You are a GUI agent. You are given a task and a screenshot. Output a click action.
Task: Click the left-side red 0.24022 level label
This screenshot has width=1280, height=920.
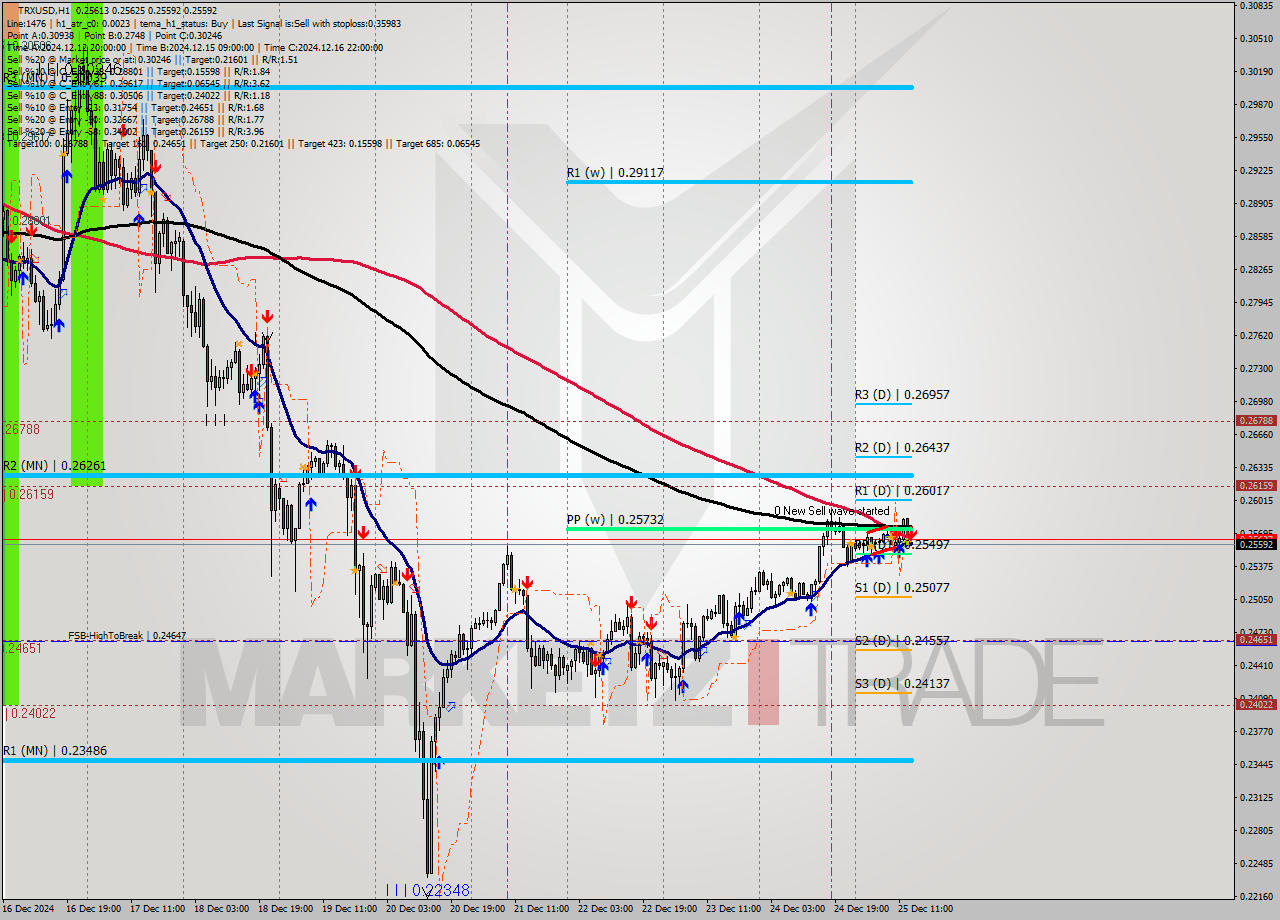pyautogui.click(x=30, y=714)
